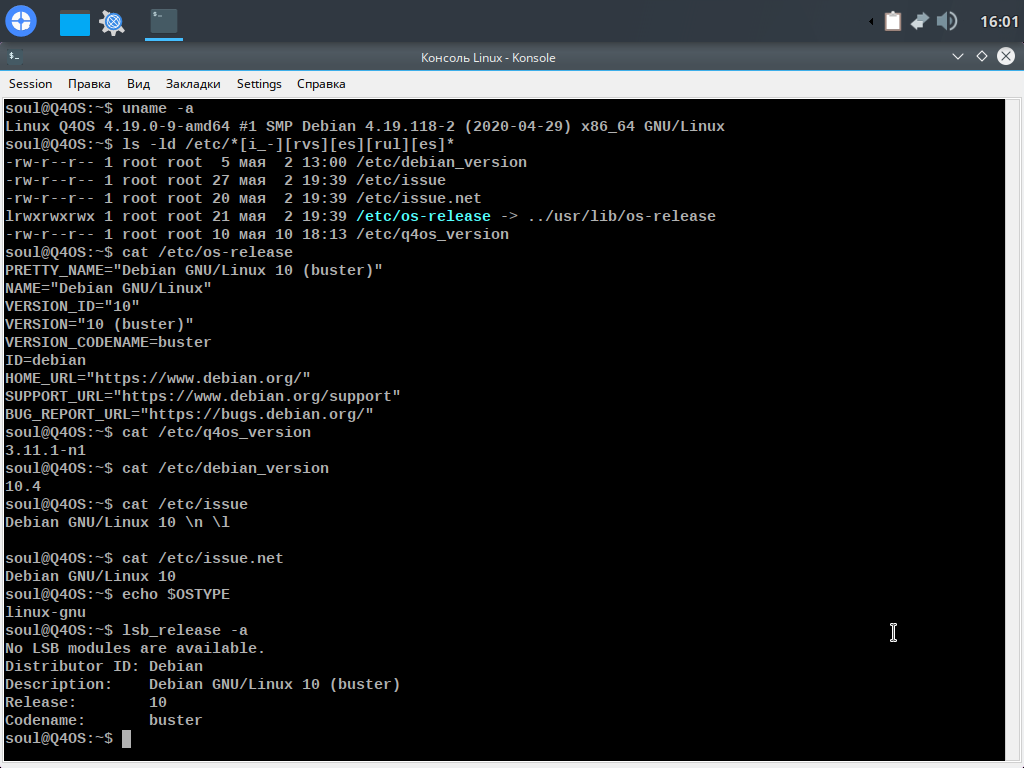Click the HOME_URL debian.org line
The height and width of the screenshot is (768, 1024).
(x=157, y=378)
